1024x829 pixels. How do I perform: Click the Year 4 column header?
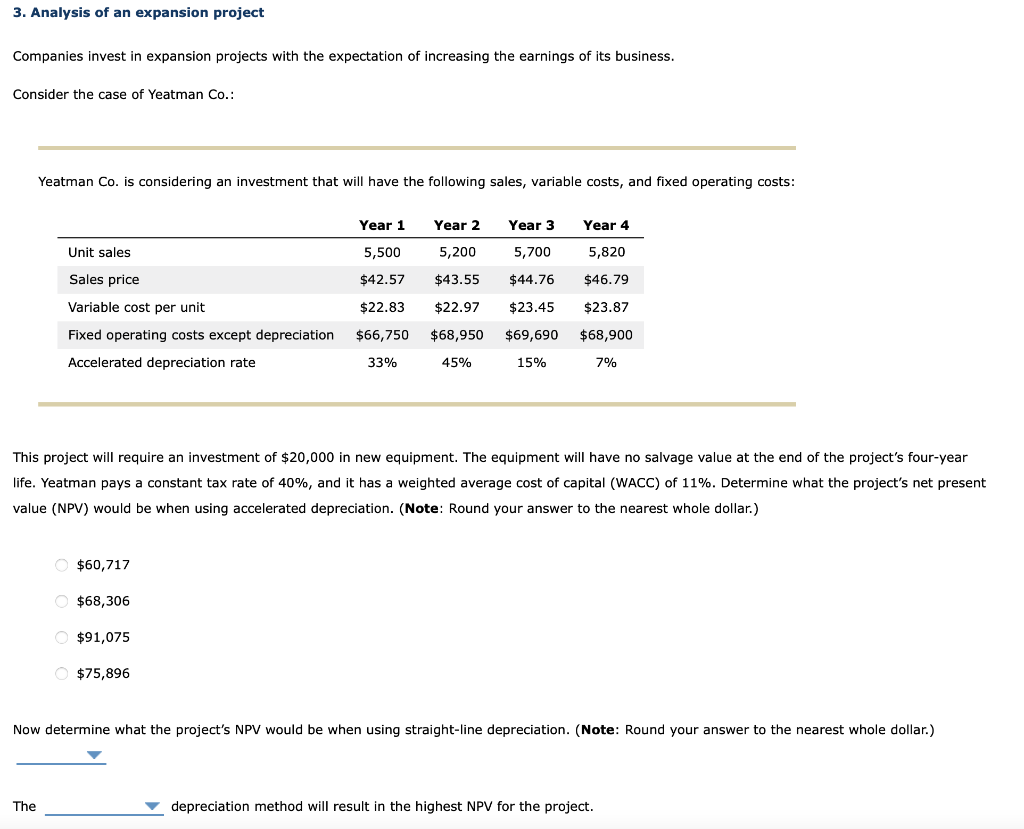point(606,225)
